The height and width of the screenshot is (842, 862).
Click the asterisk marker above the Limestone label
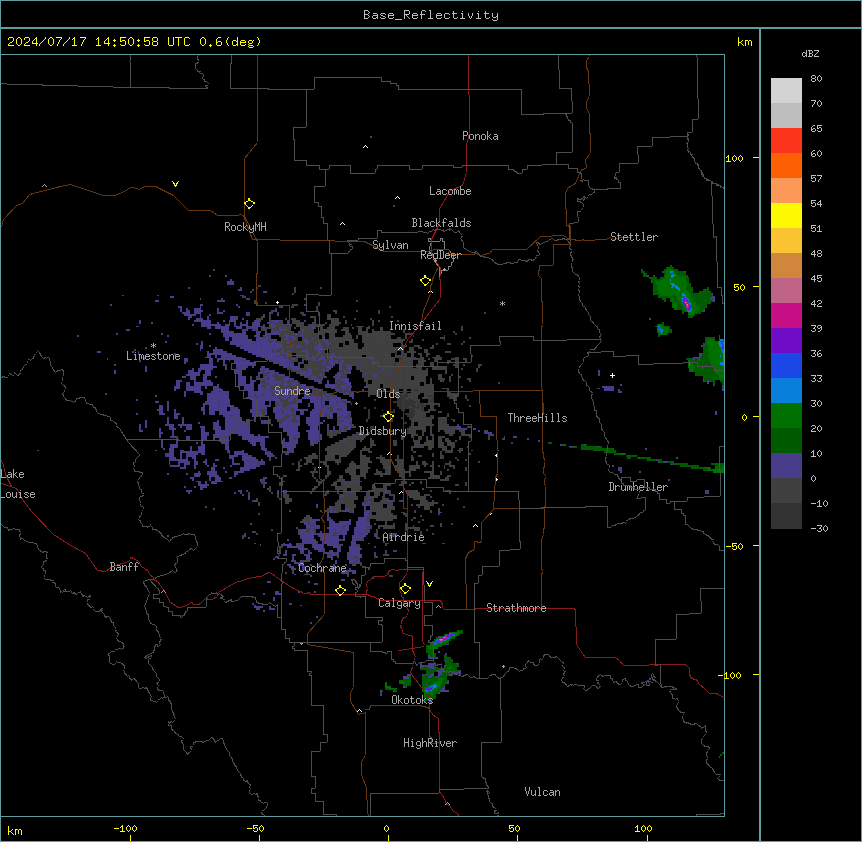click(x=153, y=346)
